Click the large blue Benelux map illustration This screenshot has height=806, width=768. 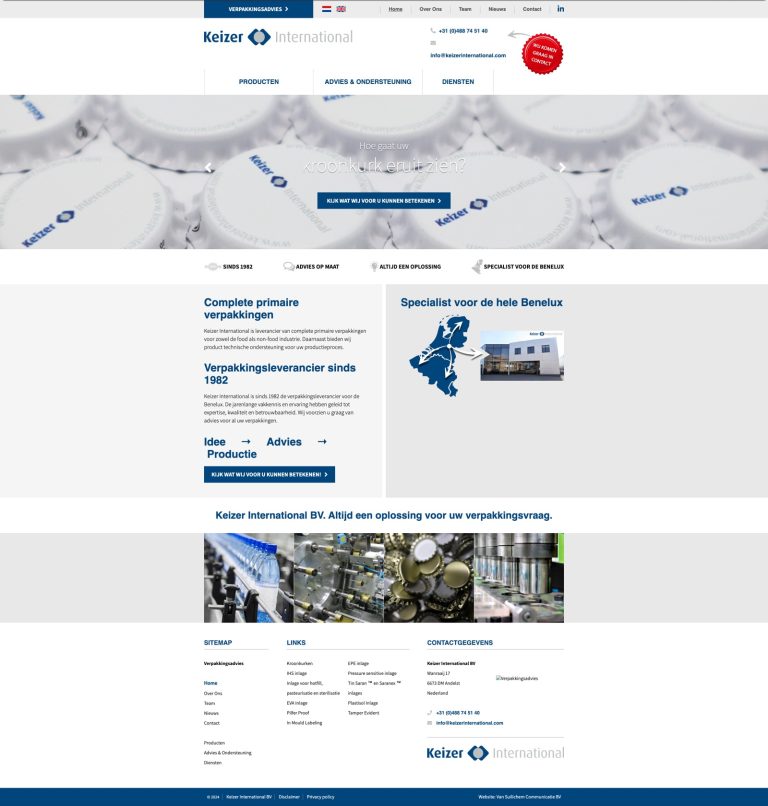click(440, 356)
